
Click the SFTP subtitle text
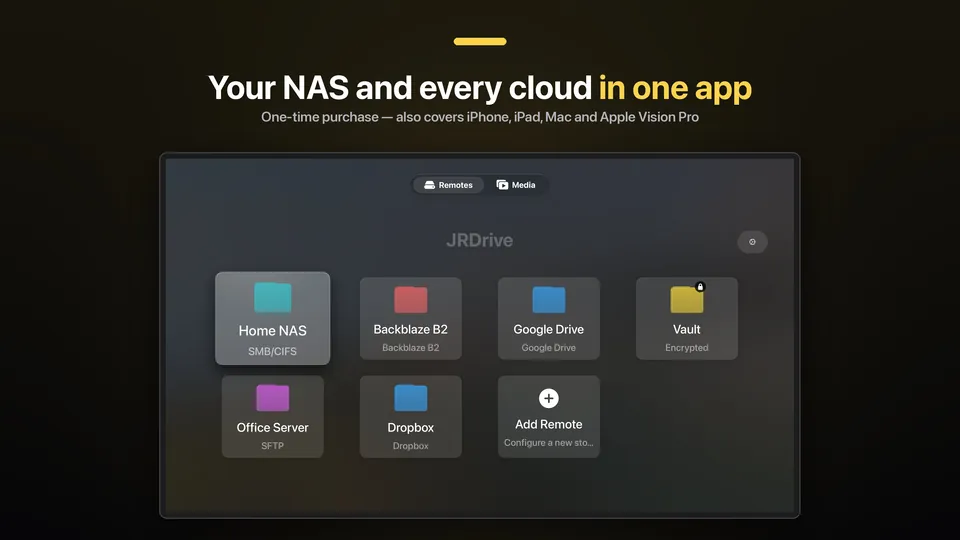[x=272, y=446]
